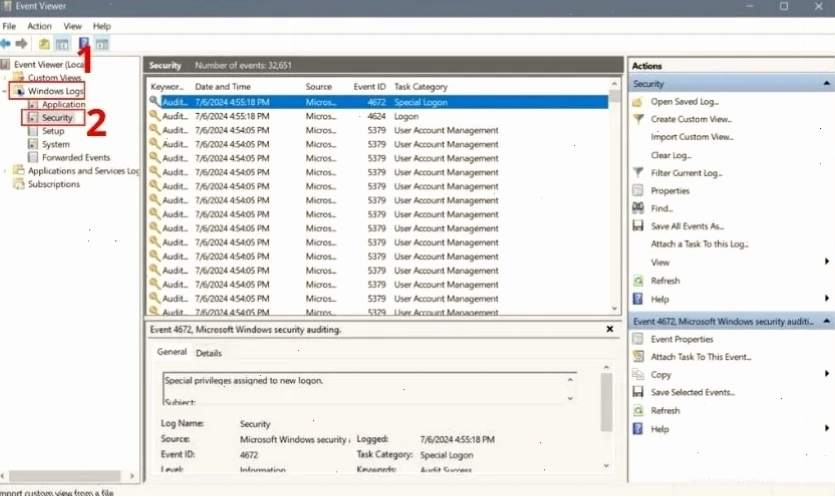Click the Create Custom View funnel icon
Image resolution: width=835 pixels, height=497 pixels.
638,119
